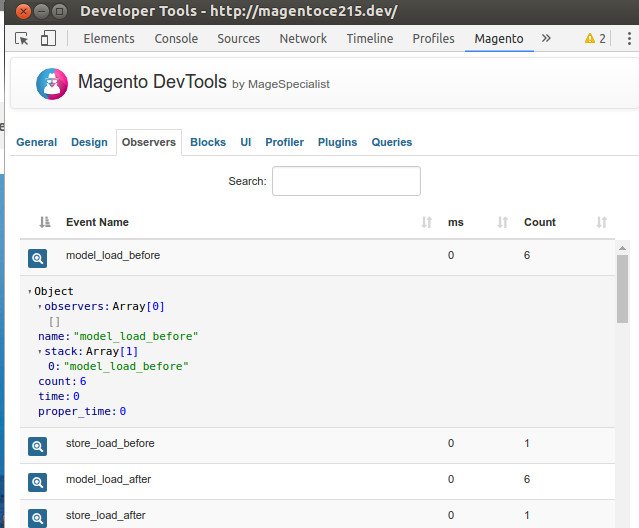Open the Profiler tab

(x=284, y=142)
